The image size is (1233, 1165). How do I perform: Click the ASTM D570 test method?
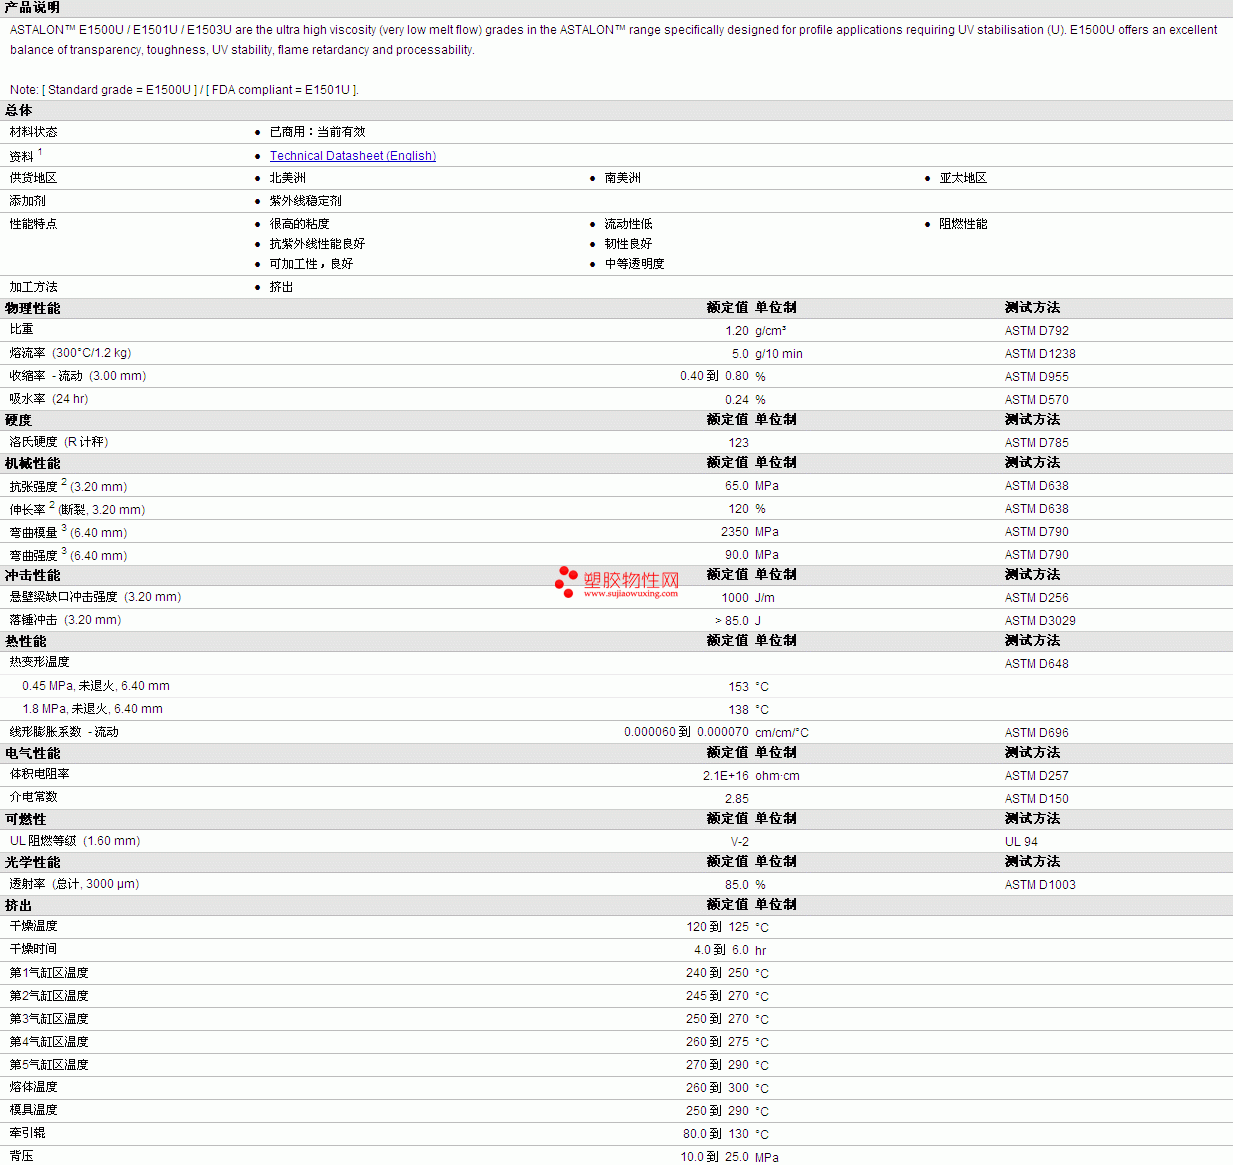1037,400
